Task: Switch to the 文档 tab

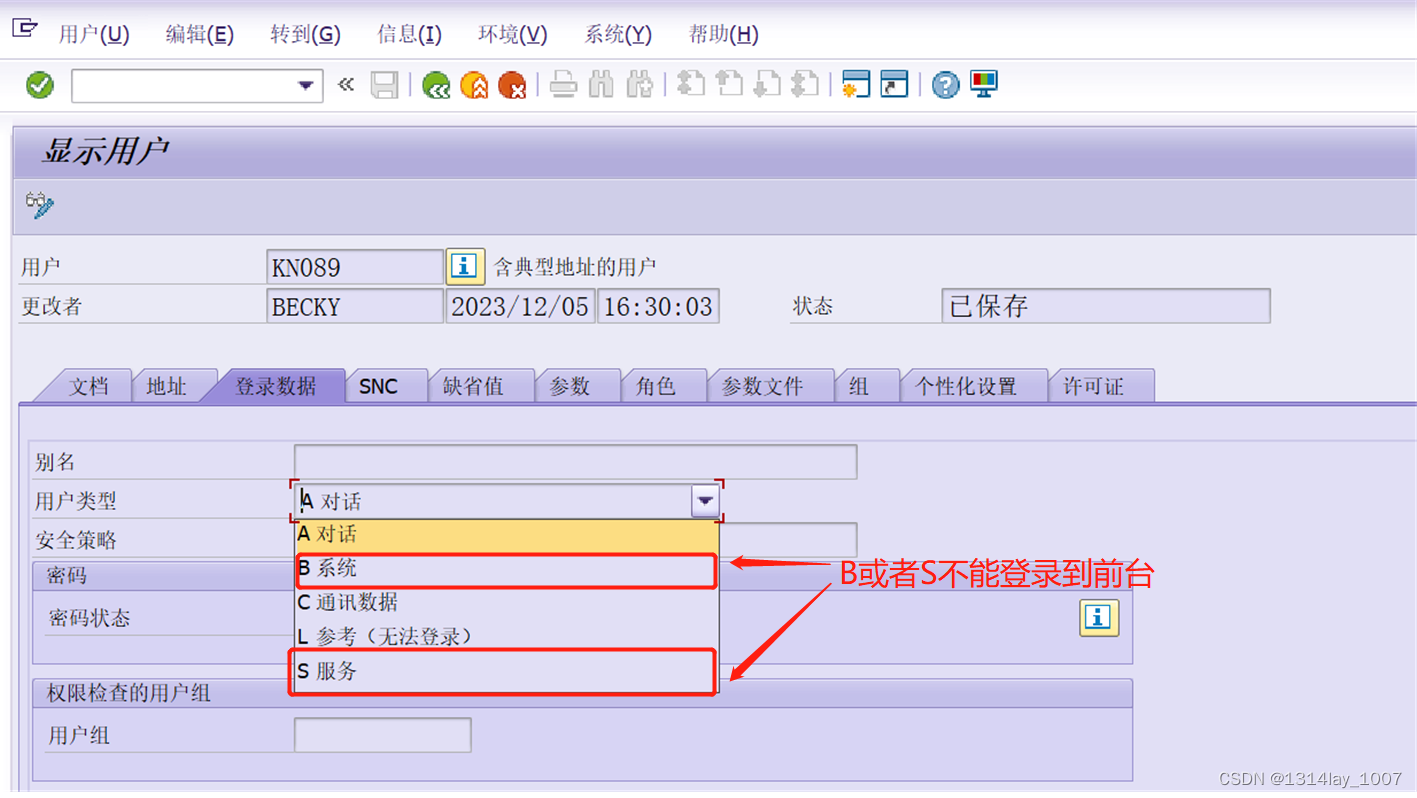Action: click(x=88, y=386)
